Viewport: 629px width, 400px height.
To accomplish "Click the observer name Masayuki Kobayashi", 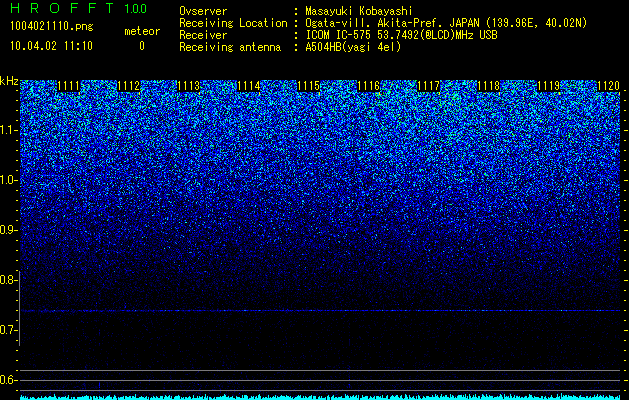I will tap(359, 11).
